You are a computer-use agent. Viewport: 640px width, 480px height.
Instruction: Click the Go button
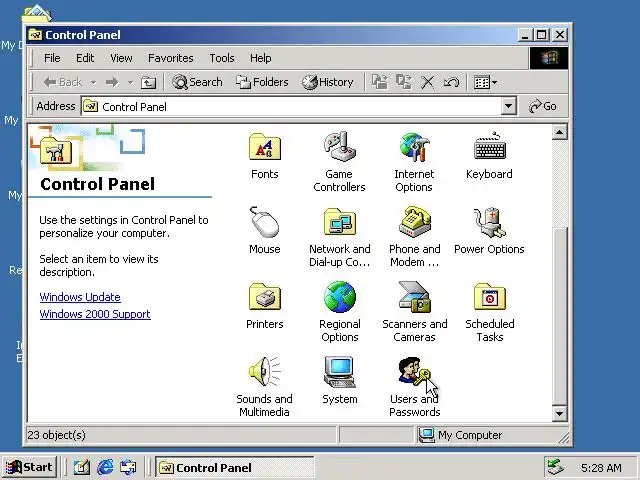(542, 107)
